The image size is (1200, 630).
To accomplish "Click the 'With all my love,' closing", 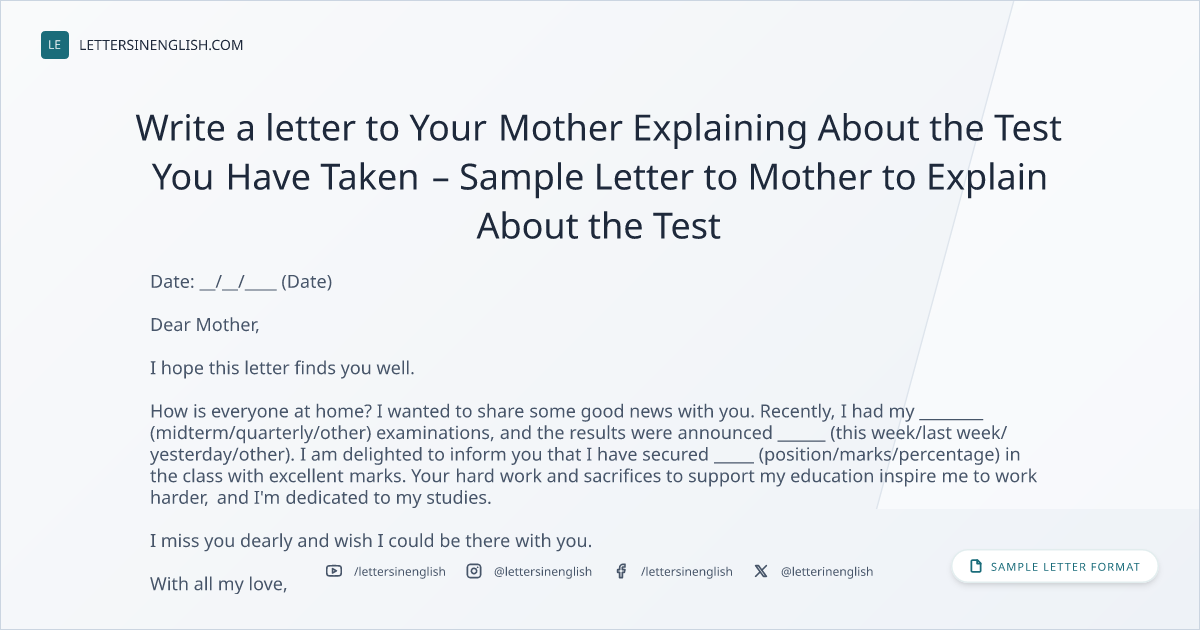I will pos(219,584).
